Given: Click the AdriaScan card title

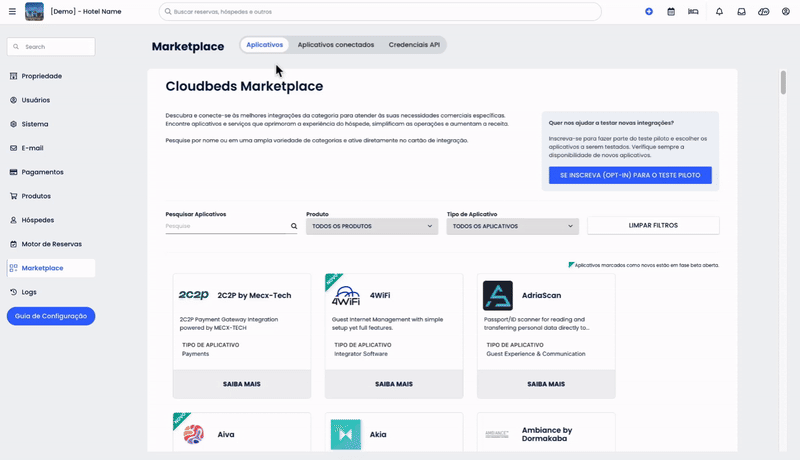Looking at the screenshot, I should coord(541,295).
